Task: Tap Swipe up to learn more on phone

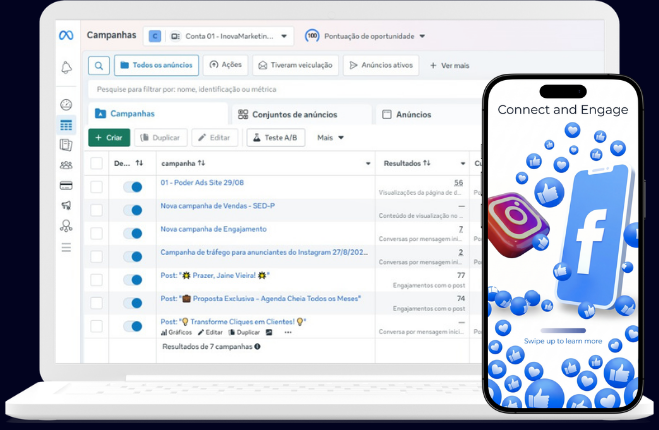Action: click(x=563, y=341)
